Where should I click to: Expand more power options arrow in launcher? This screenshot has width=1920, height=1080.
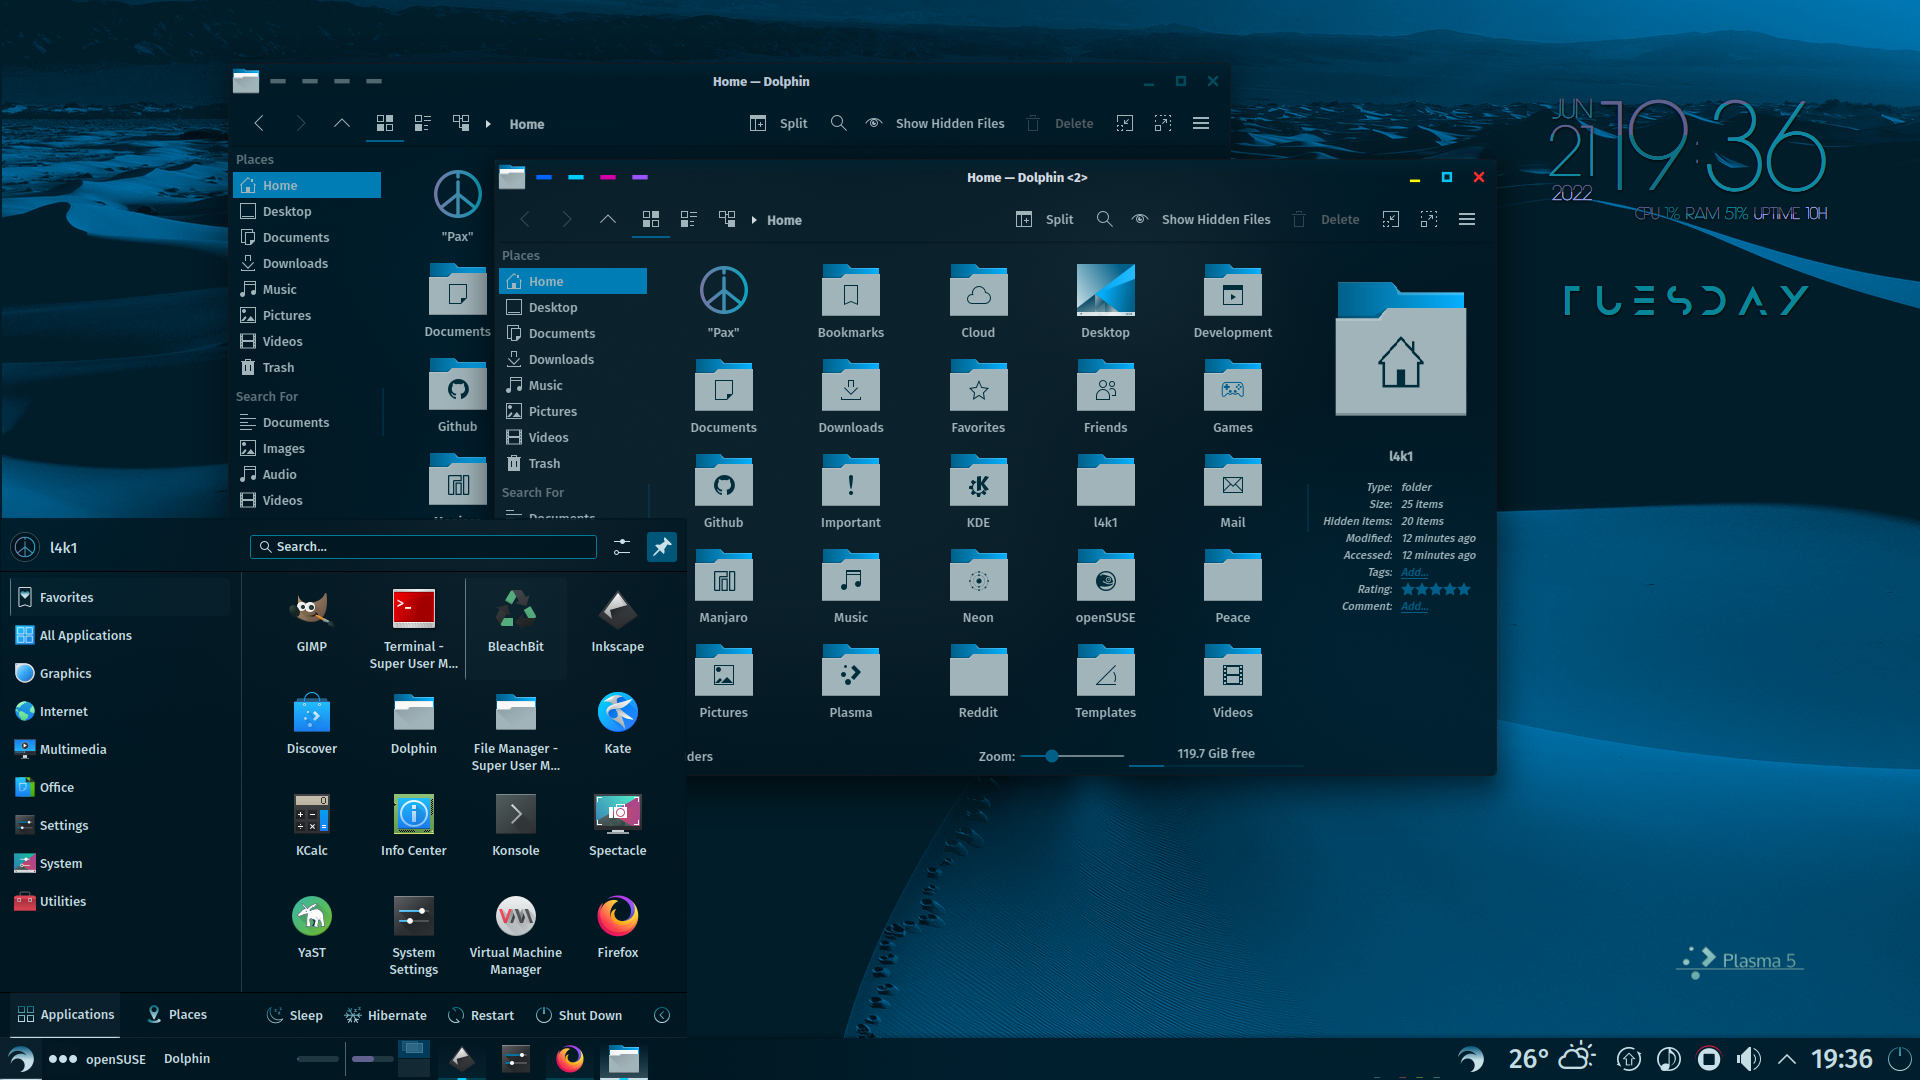[662, 1015]
